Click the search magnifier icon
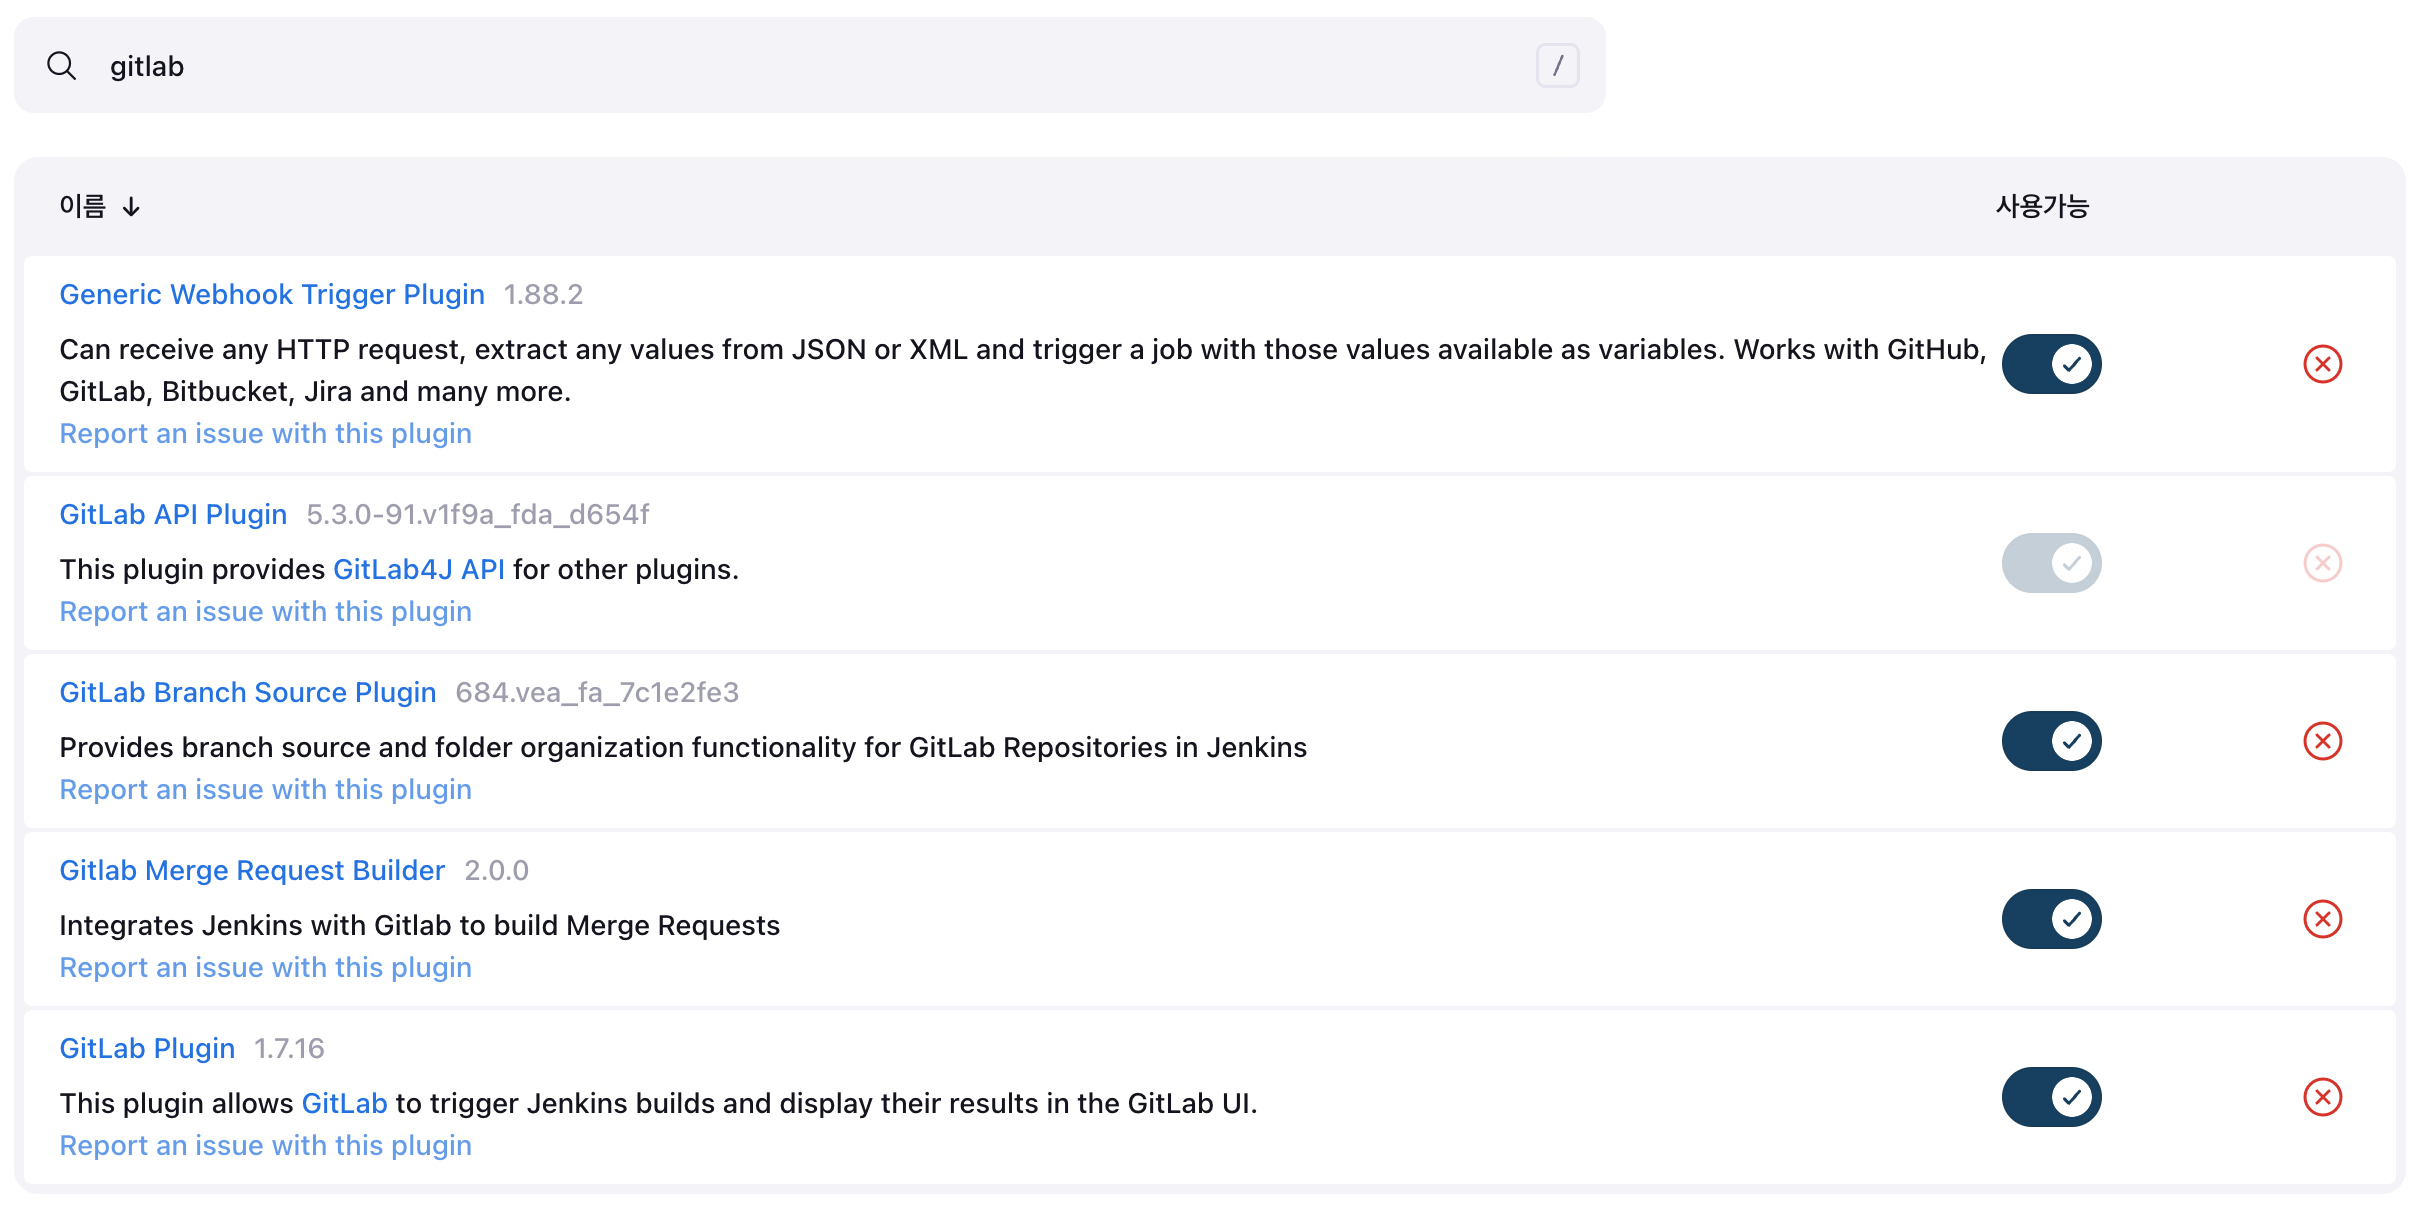 coord(62,66)
